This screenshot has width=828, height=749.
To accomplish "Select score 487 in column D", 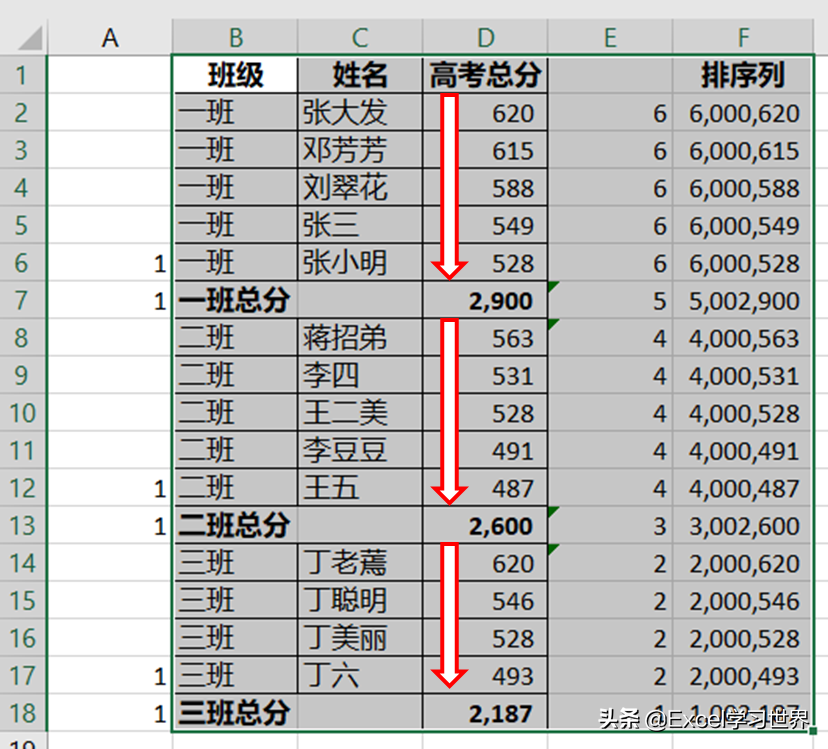I will coord(485,488).
